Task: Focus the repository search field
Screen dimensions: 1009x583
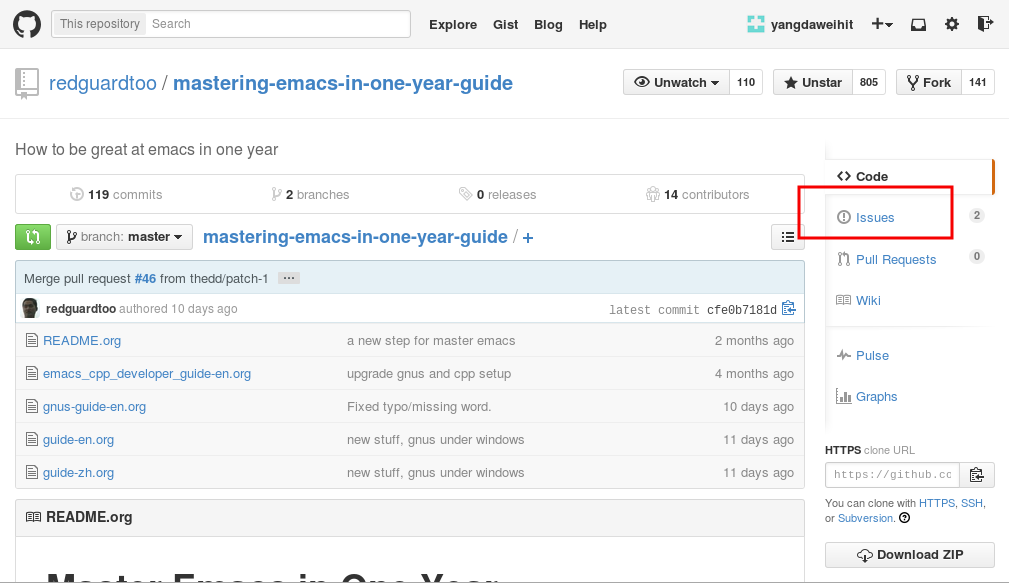Action: [x=277, y=24]
